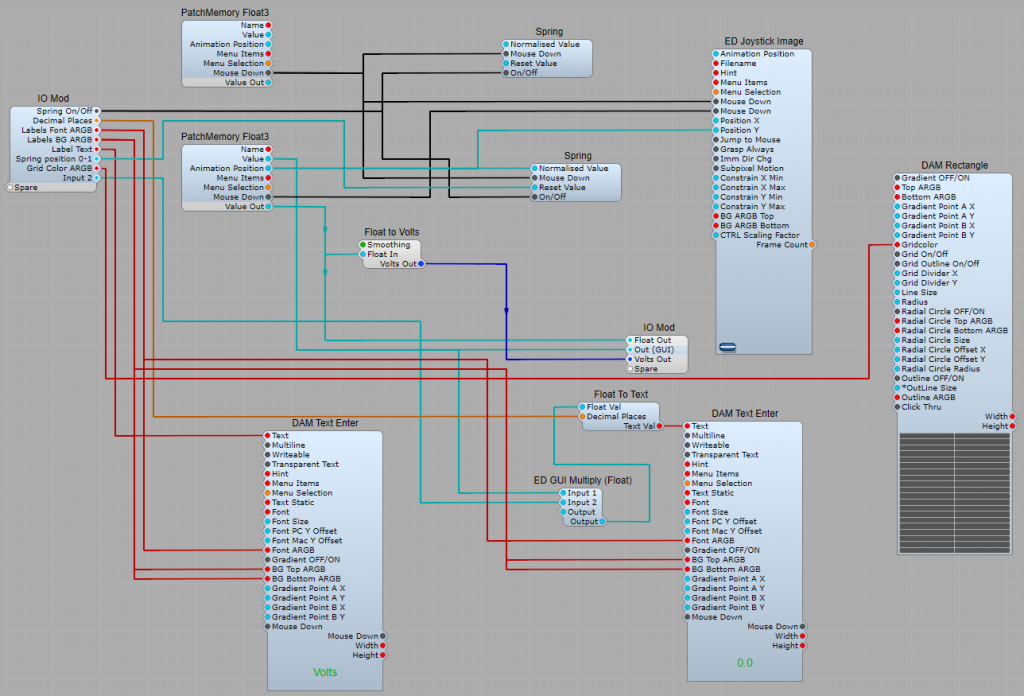Click the blue joystick image in ED Joystick Image

pos(728,346)
